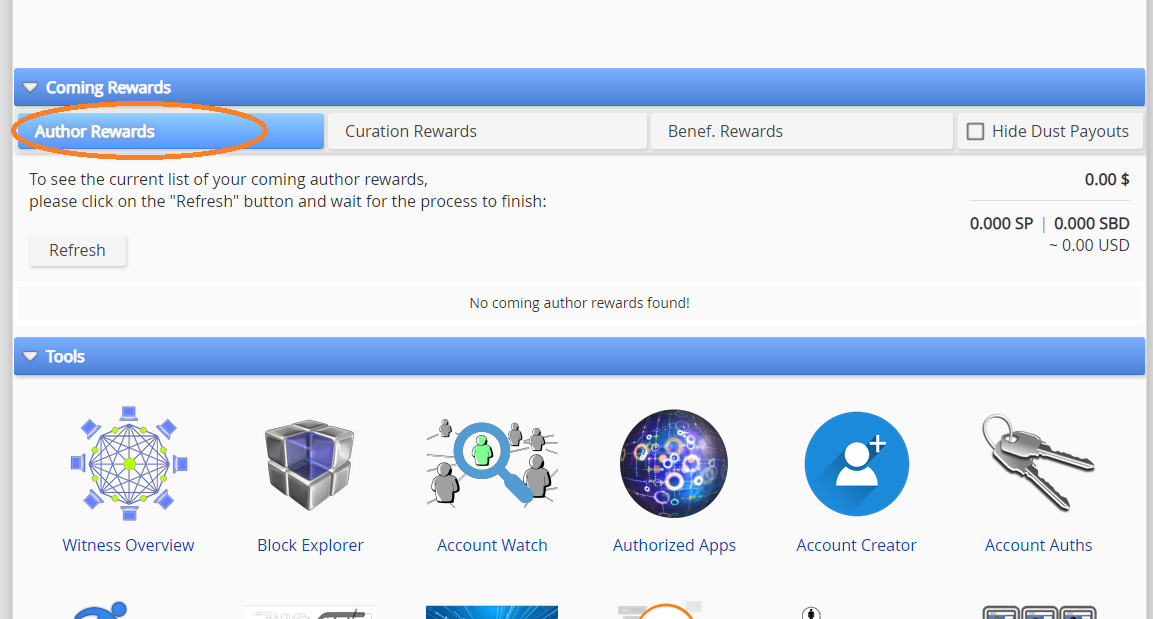Select the Author Rewards tab
1153x619 pixels.
point(171,131)
